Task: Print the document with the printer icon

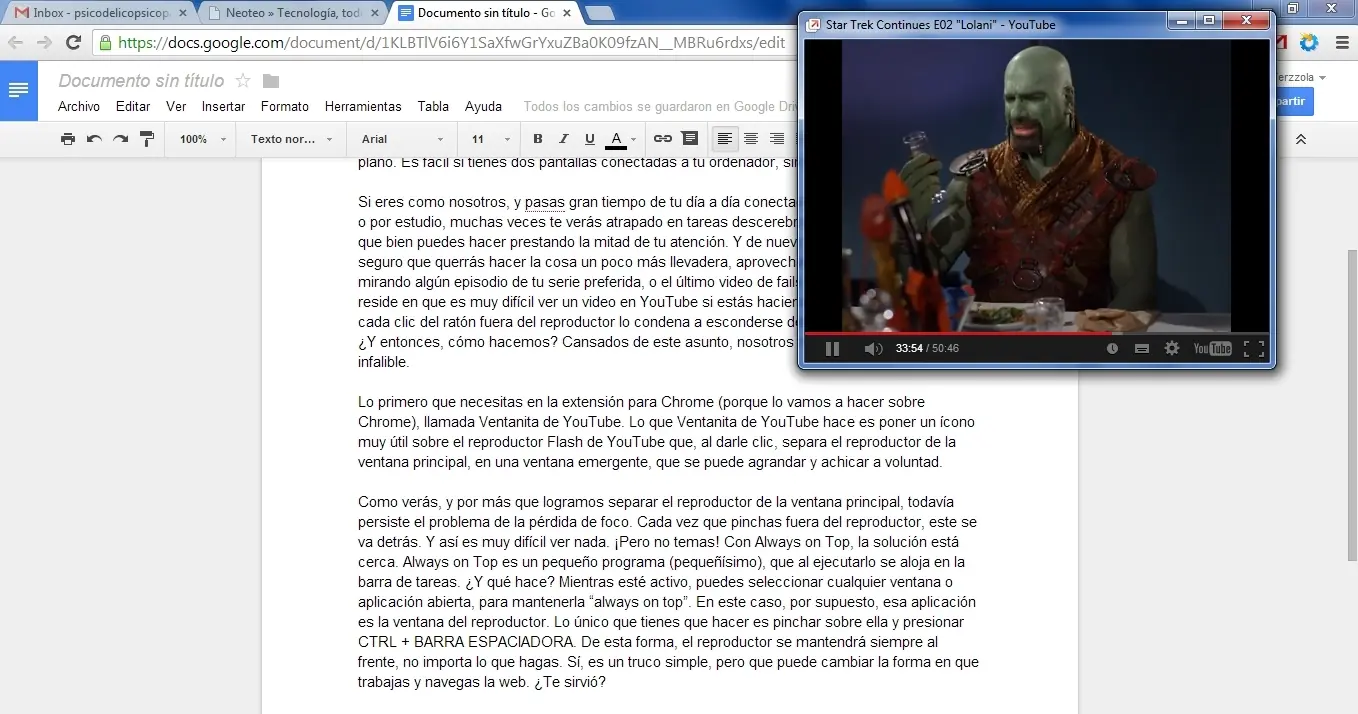Action: [x=68, y=139]
